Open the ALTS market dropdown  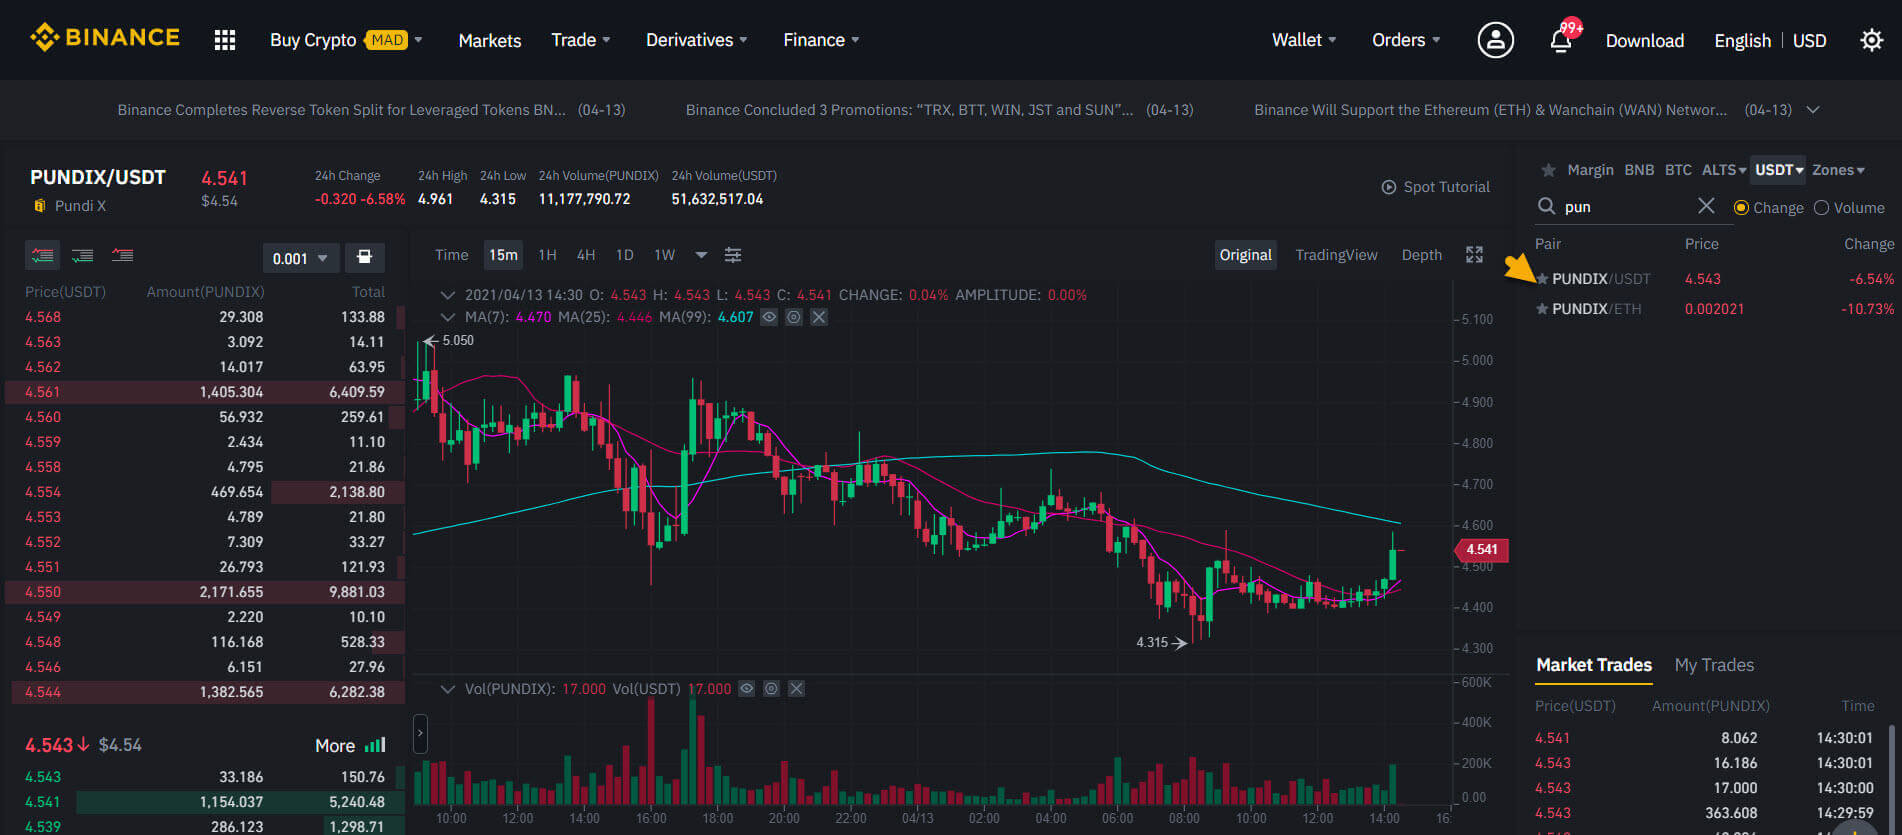[x=1724, y=170]
